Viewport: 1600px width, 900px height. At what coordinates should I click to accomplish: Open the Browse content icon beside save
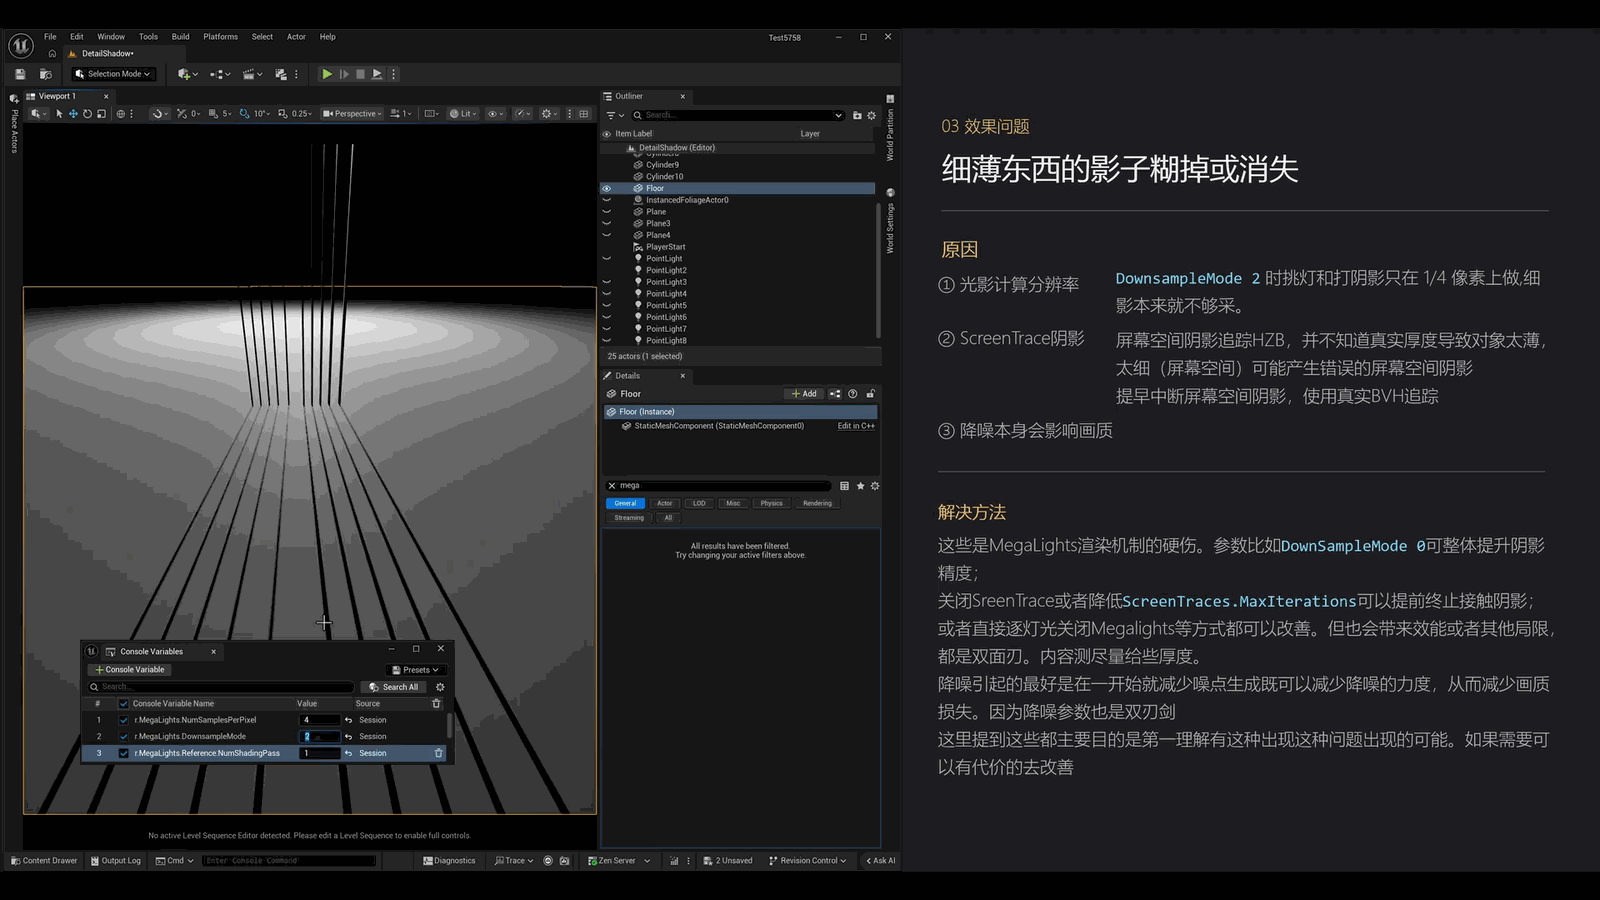(x=45, y=74)
